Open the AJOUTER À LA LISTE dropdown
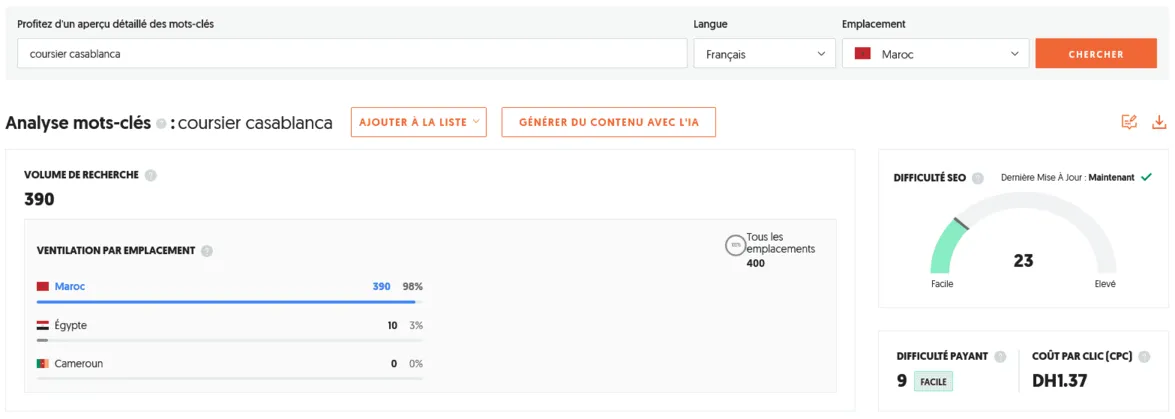 (418, 122)
